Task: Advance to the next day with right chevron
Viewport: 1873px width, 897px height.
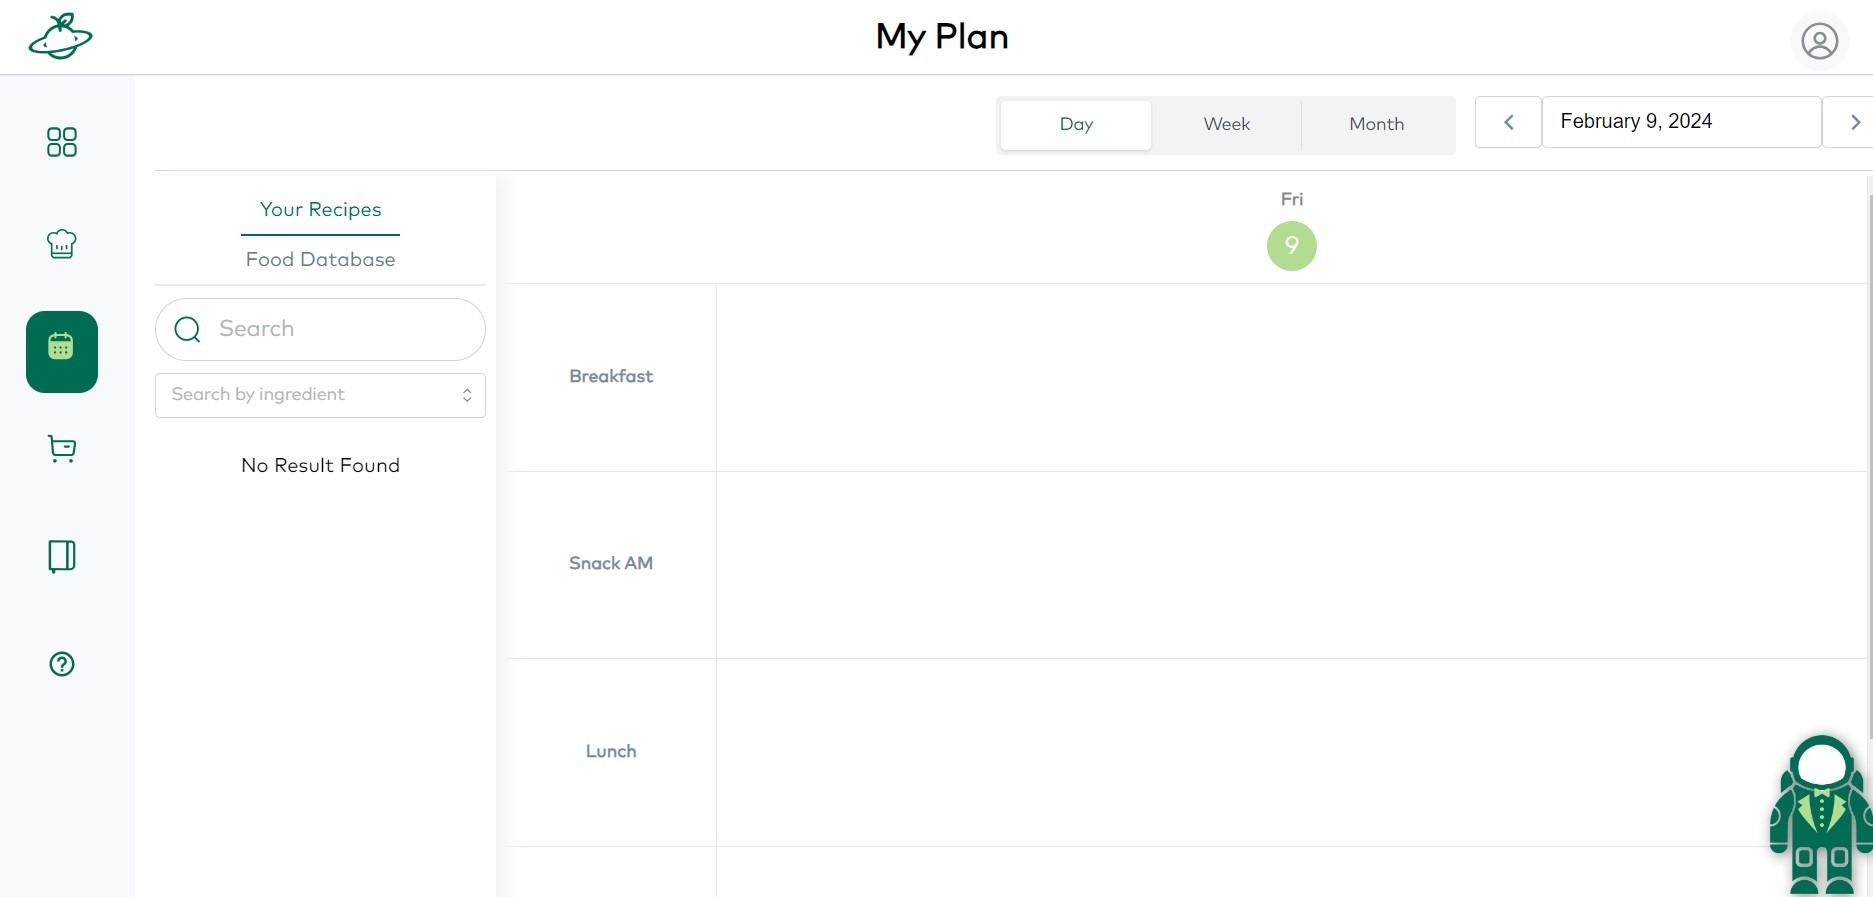Action: [x=1855, y=121]
